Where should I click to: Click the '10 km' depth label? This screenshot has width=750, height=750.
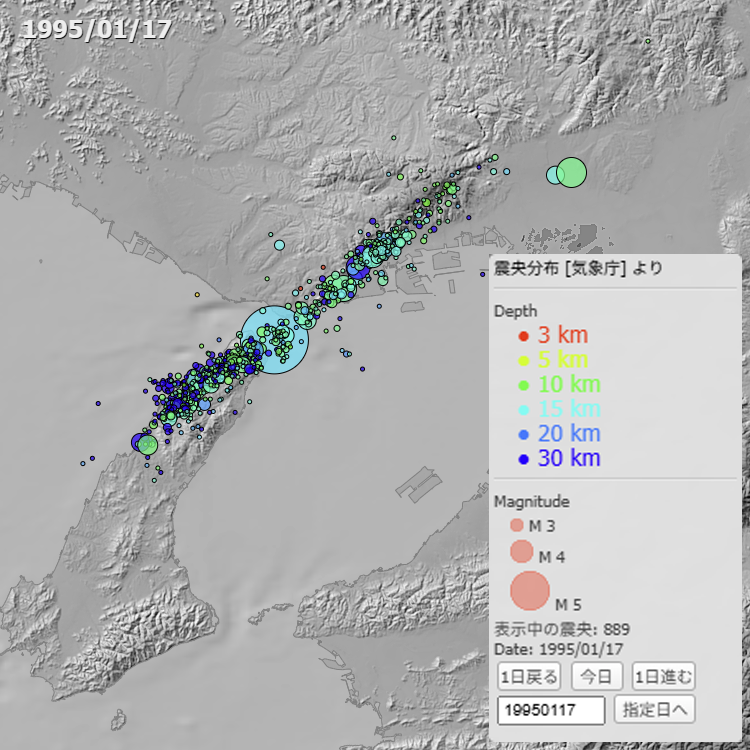[569, 385]
